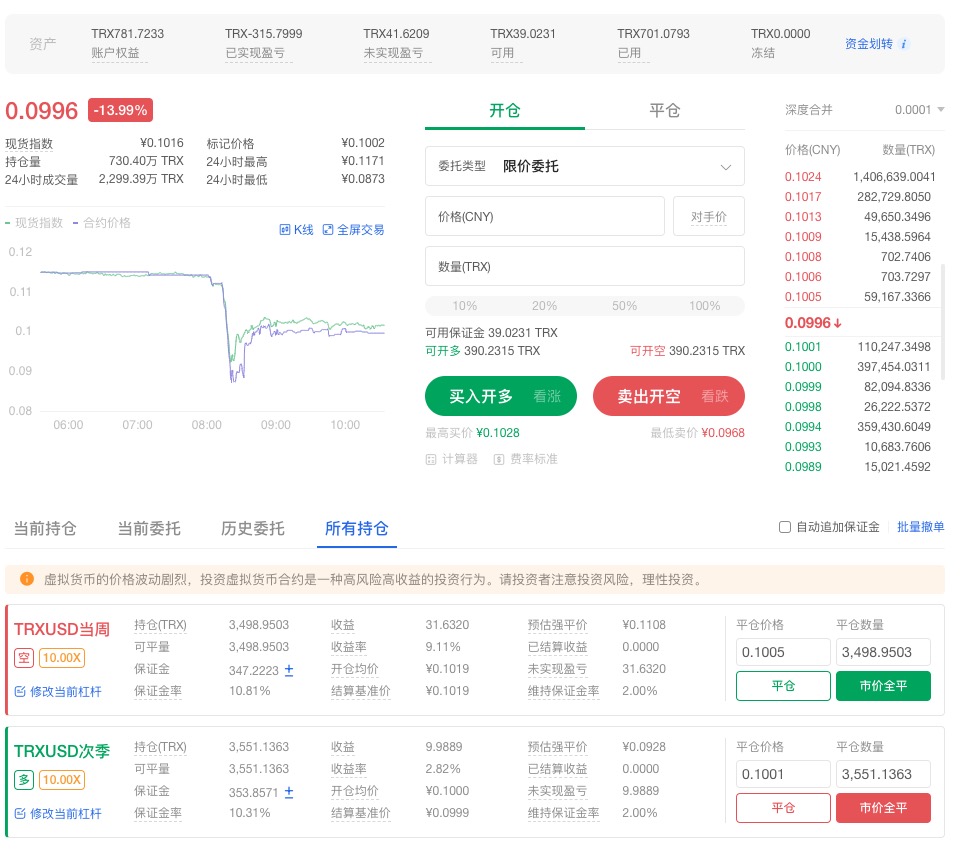Click the 最高买价 ¥0.1028 value
This screenshot has width=975, height=855.
[x=497, y=433]
